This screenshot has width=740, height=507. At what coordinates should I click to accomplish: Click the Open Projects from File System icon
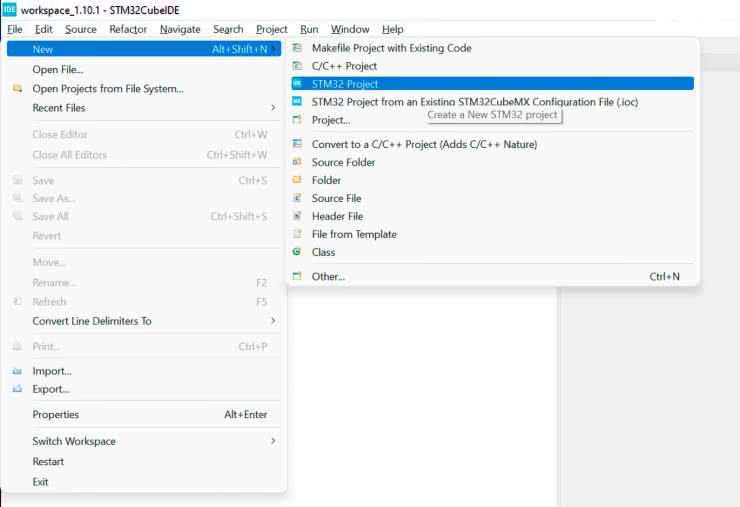tap(17, 89)
